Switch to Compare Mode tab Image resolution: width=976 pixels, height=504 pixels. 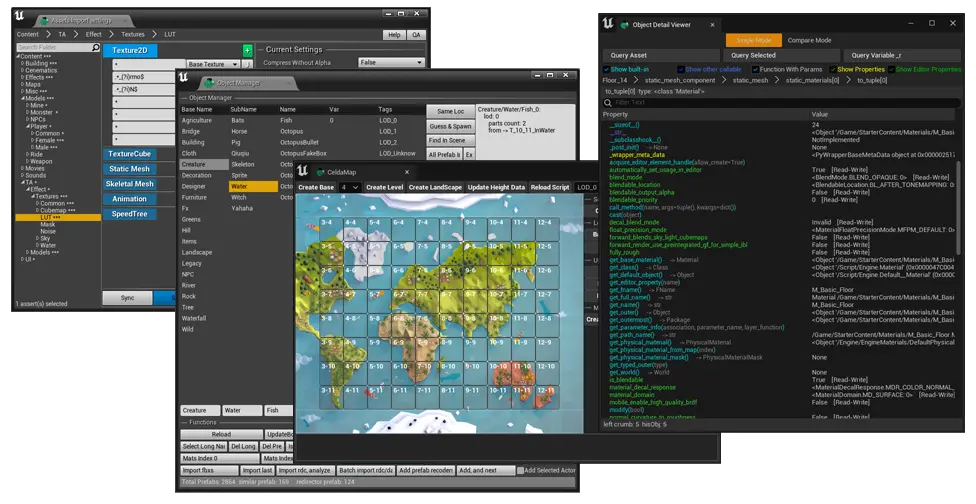(809, 40)
